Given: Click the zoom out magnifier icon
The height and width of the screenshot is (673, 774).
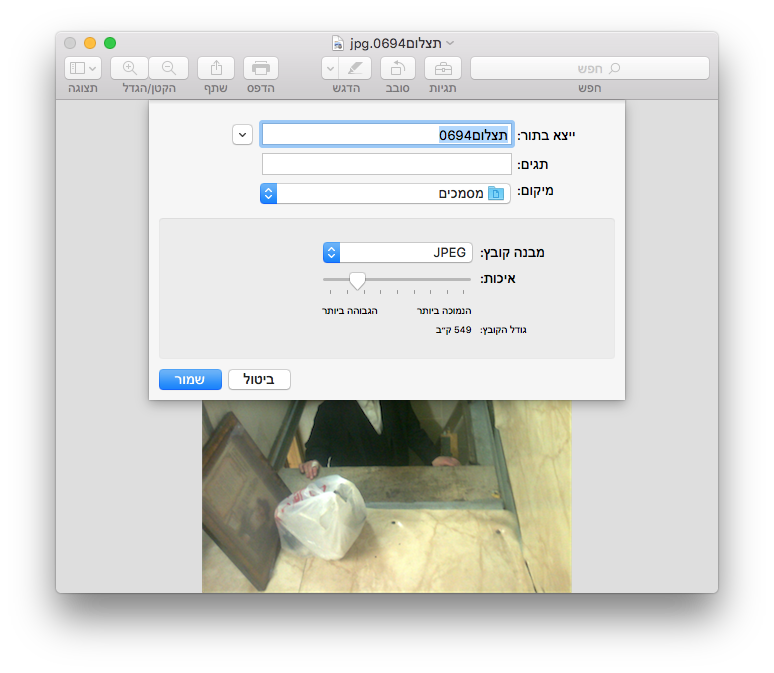Looking at the screenshot, I should pyautogui.click(x=169, y=68).
